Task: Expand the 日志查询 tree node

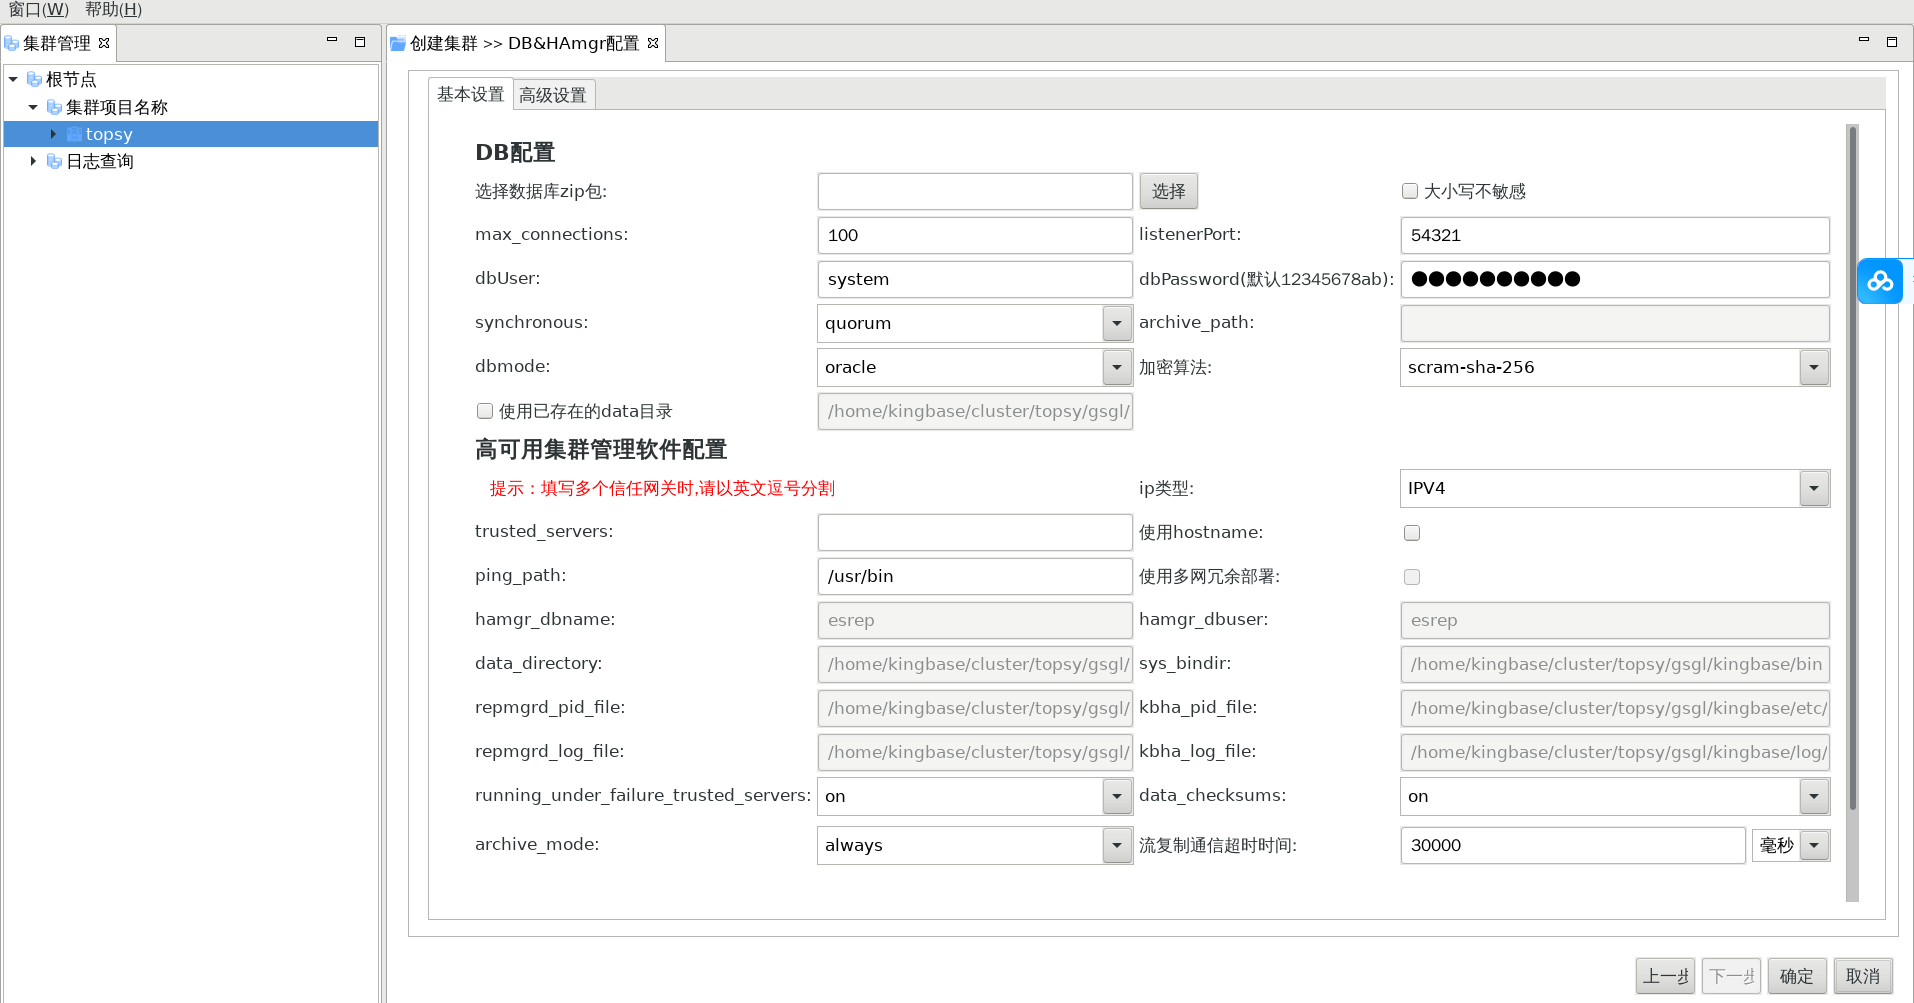Action: 33,161
